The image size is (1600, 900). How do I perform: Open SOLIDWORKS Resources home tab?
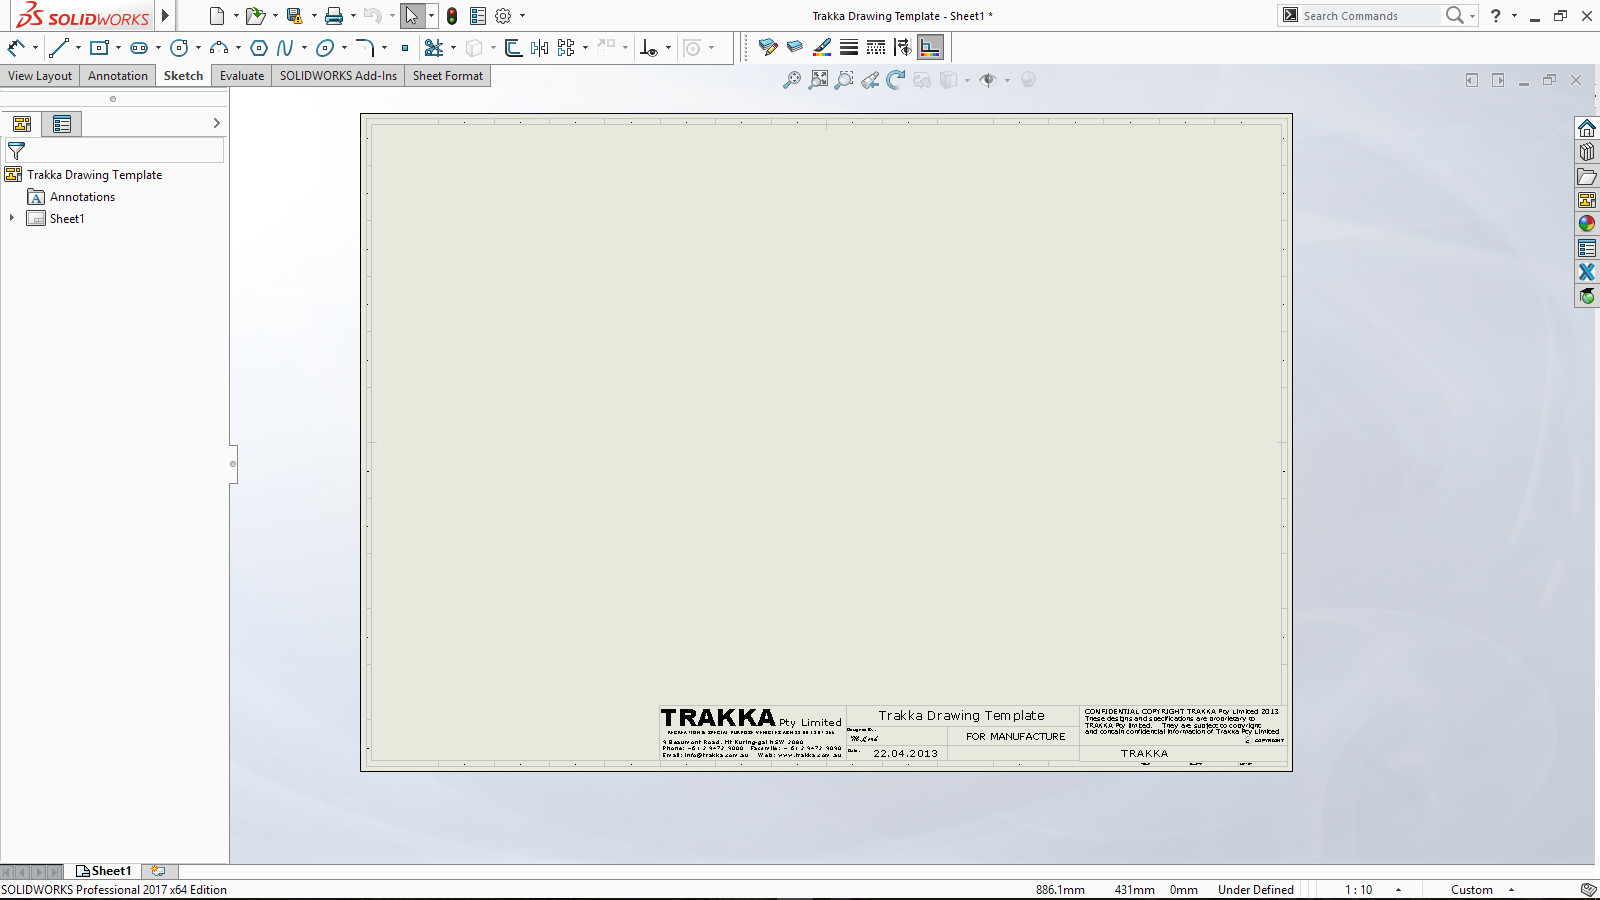tap(1587, 128)
